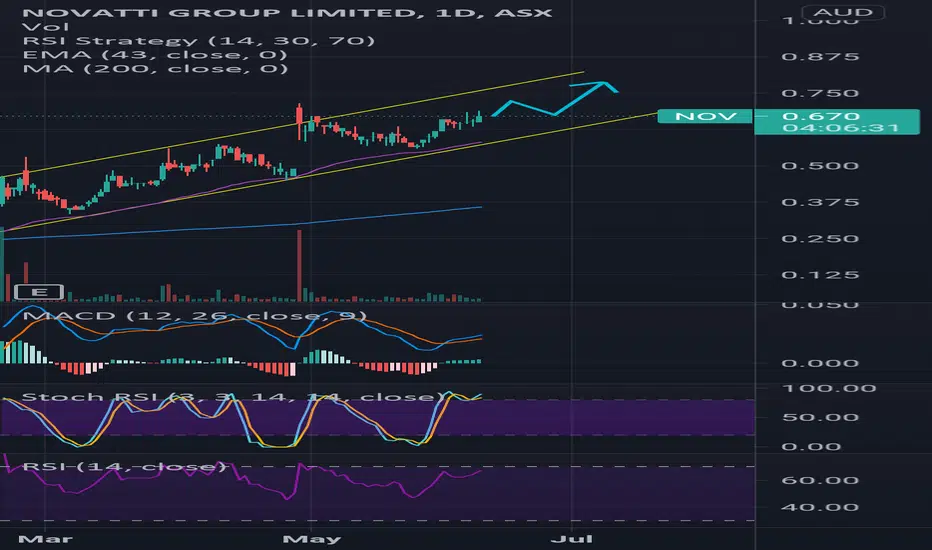Click the 100.00 Stoch RSI scale value

(829, 389)
